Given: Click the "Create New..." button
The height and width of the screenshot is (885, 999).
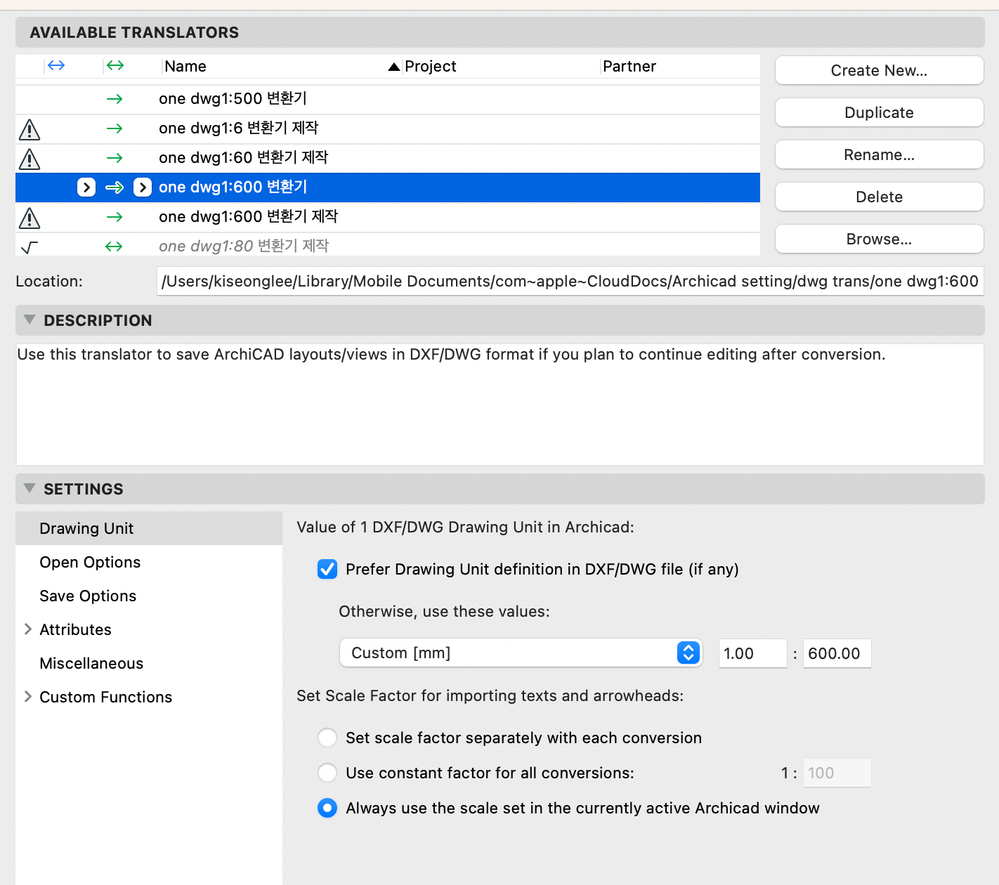Looking at the screenshot, I should pyautogui.click(x=878, y=70).
